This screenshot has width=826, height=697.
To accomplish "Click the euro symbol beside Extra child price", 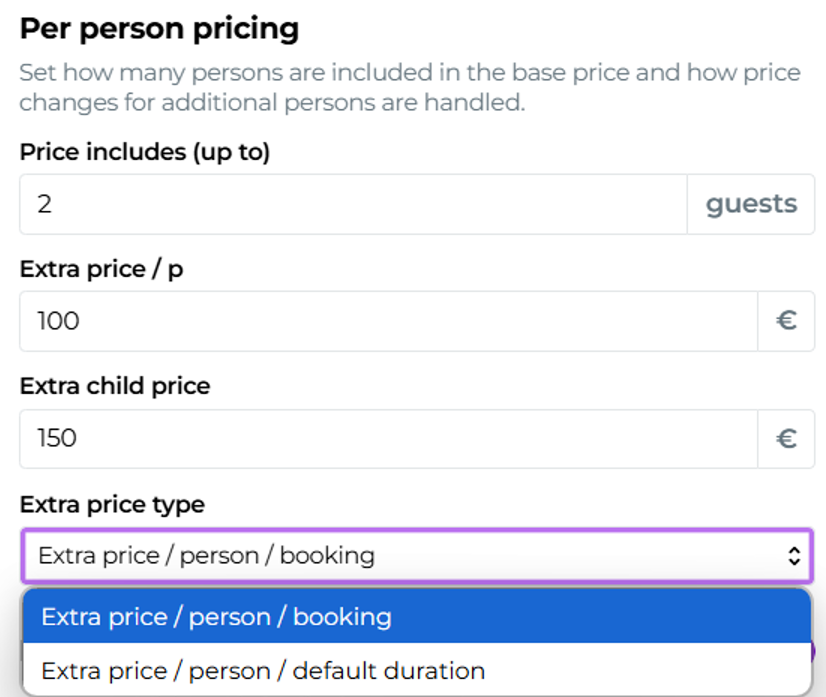I will pyautogui.click(x=786, y=438).
